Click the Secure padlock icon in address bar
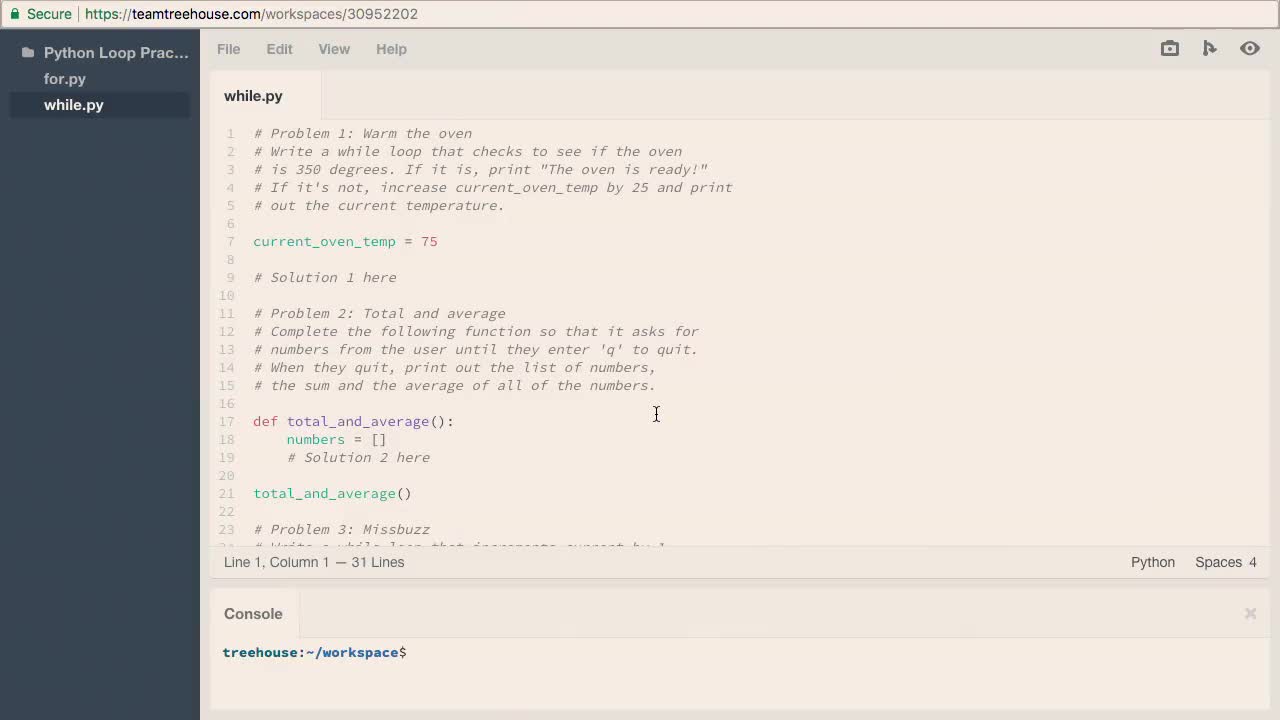 14,14
